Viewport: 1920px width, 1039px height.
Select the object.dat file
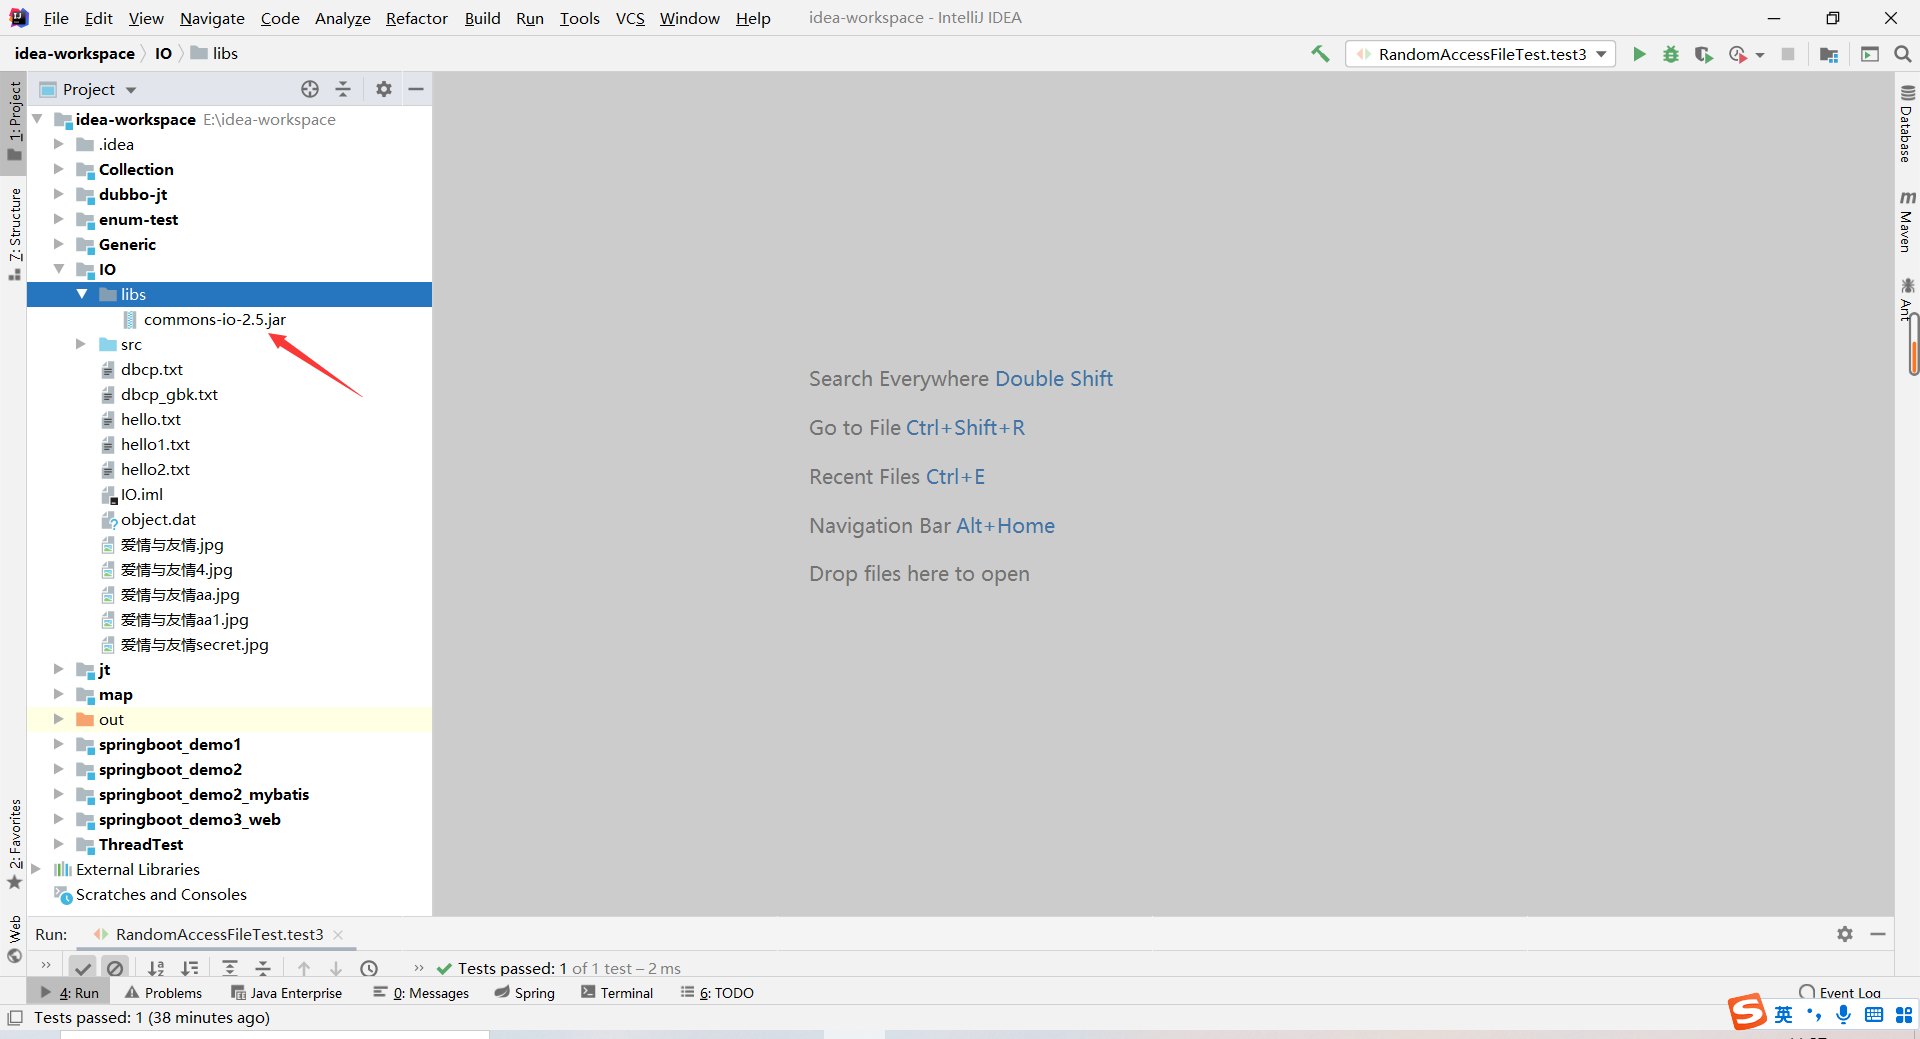click(158, 519)
